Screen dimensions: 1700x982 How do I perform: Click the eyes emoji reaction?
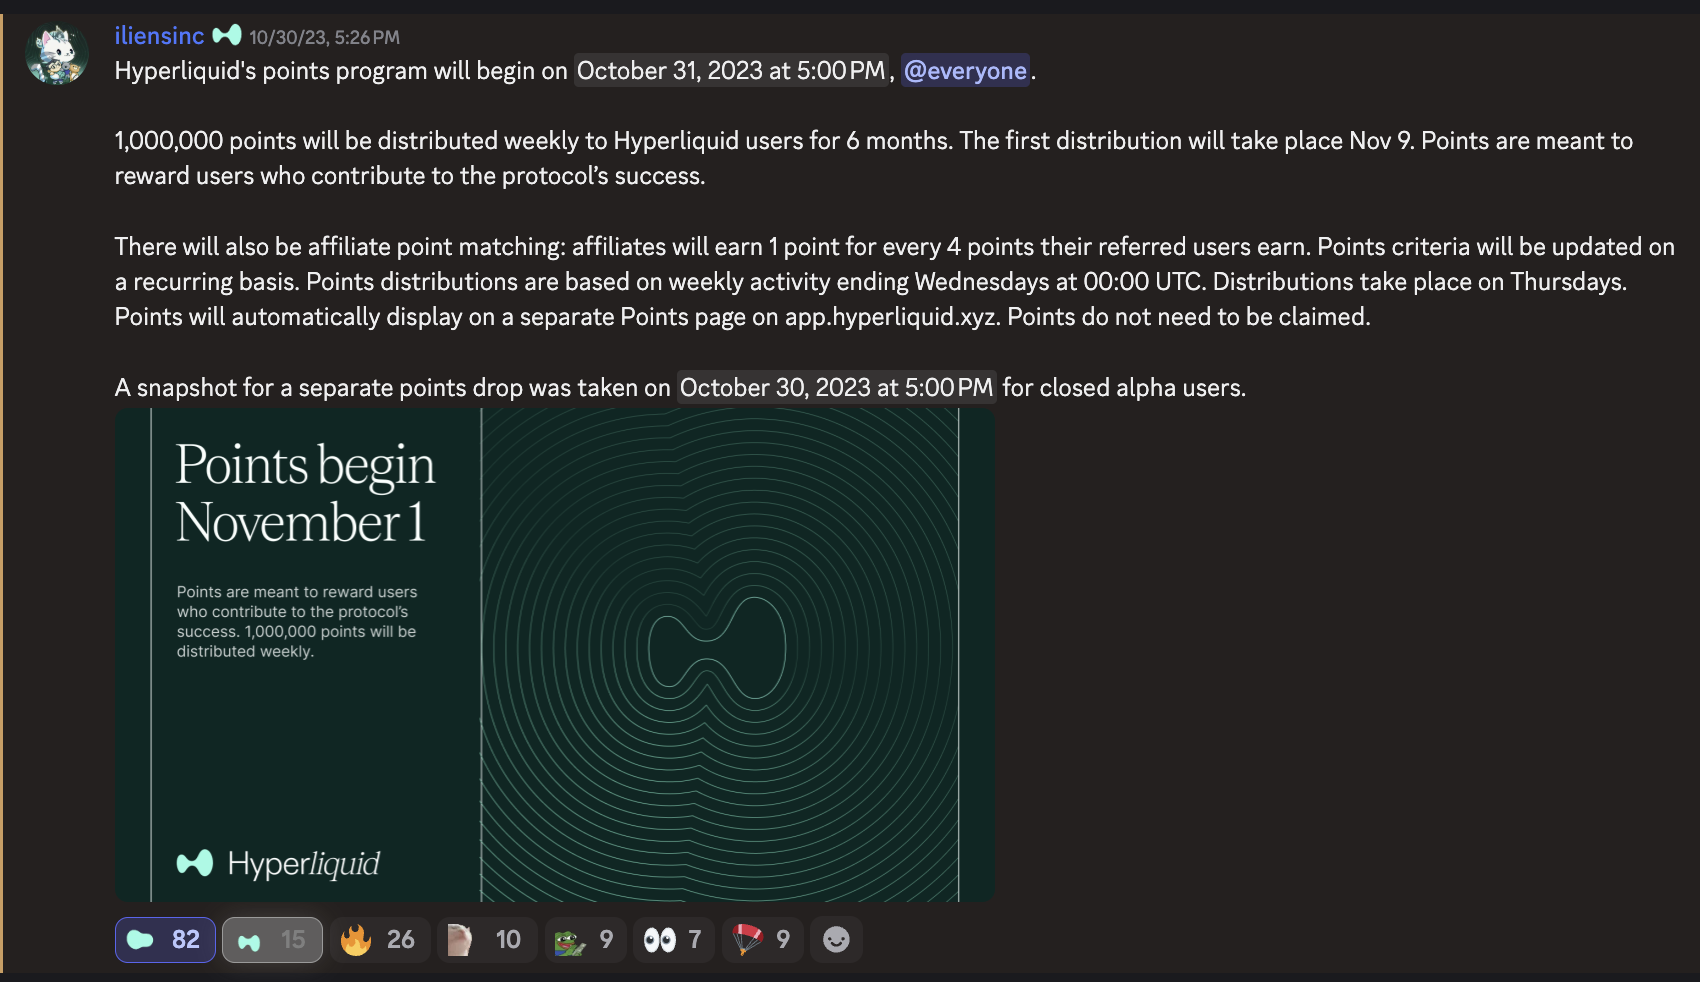[x=673, y=940]
